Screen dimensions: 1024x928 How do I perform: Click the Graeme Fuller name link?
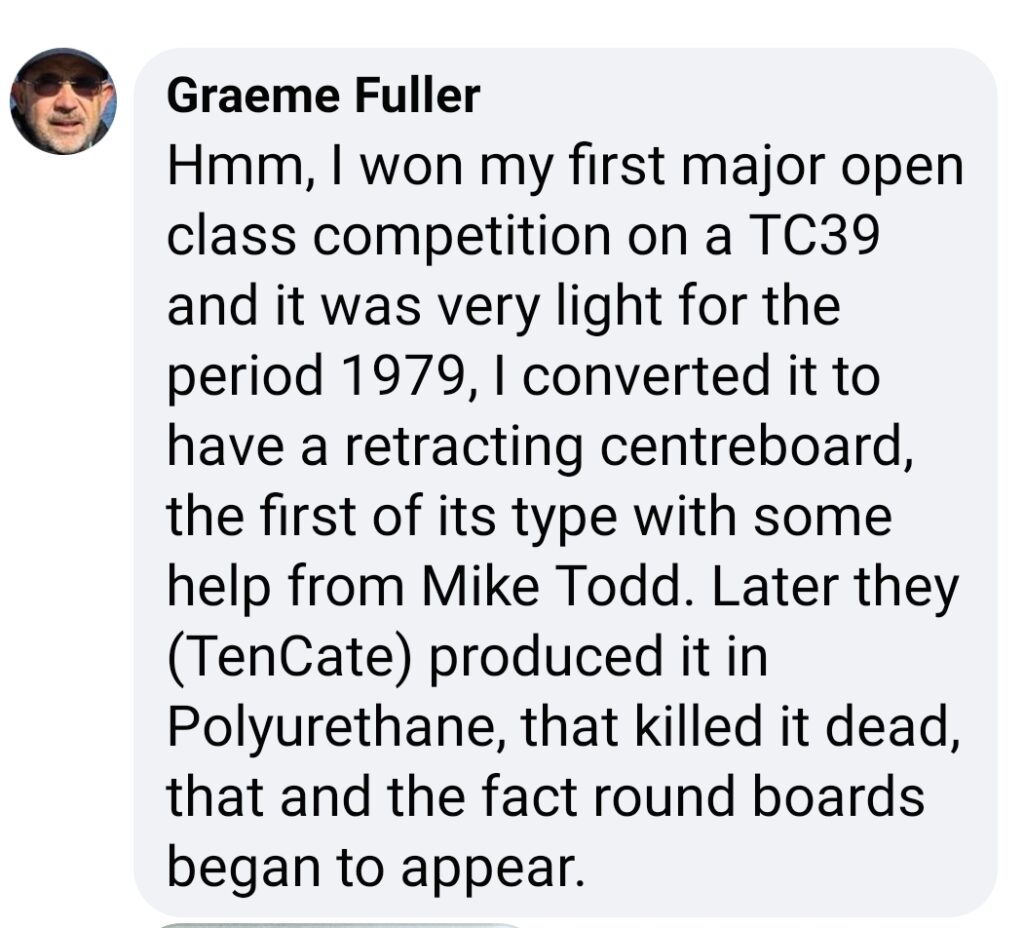(x=323, y=97)
